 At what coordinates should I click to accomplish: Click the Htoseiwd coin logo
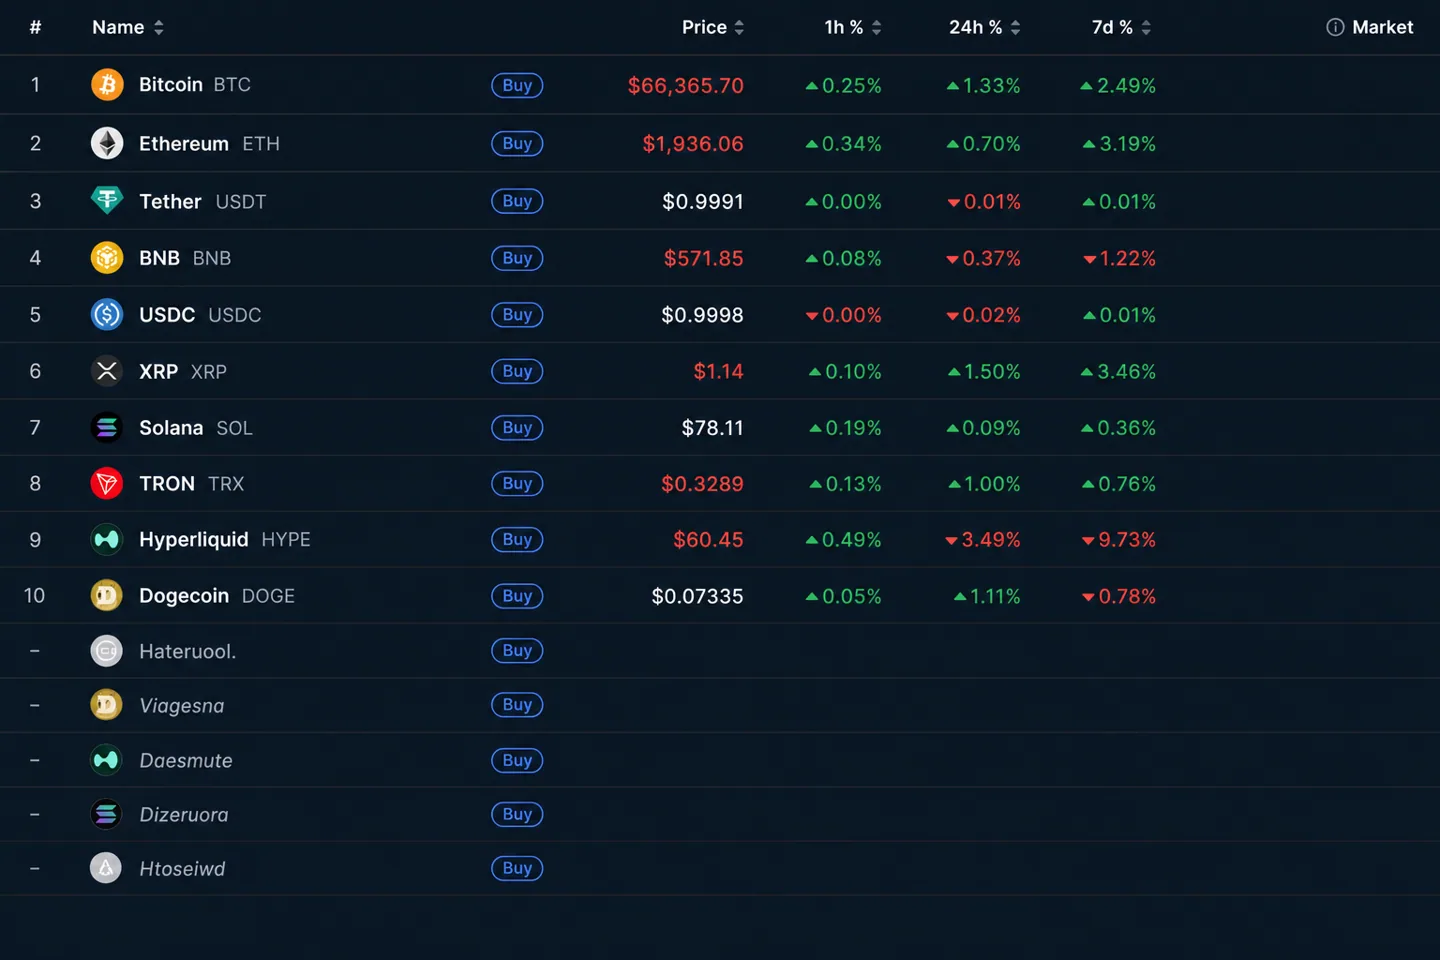[107, 868]
